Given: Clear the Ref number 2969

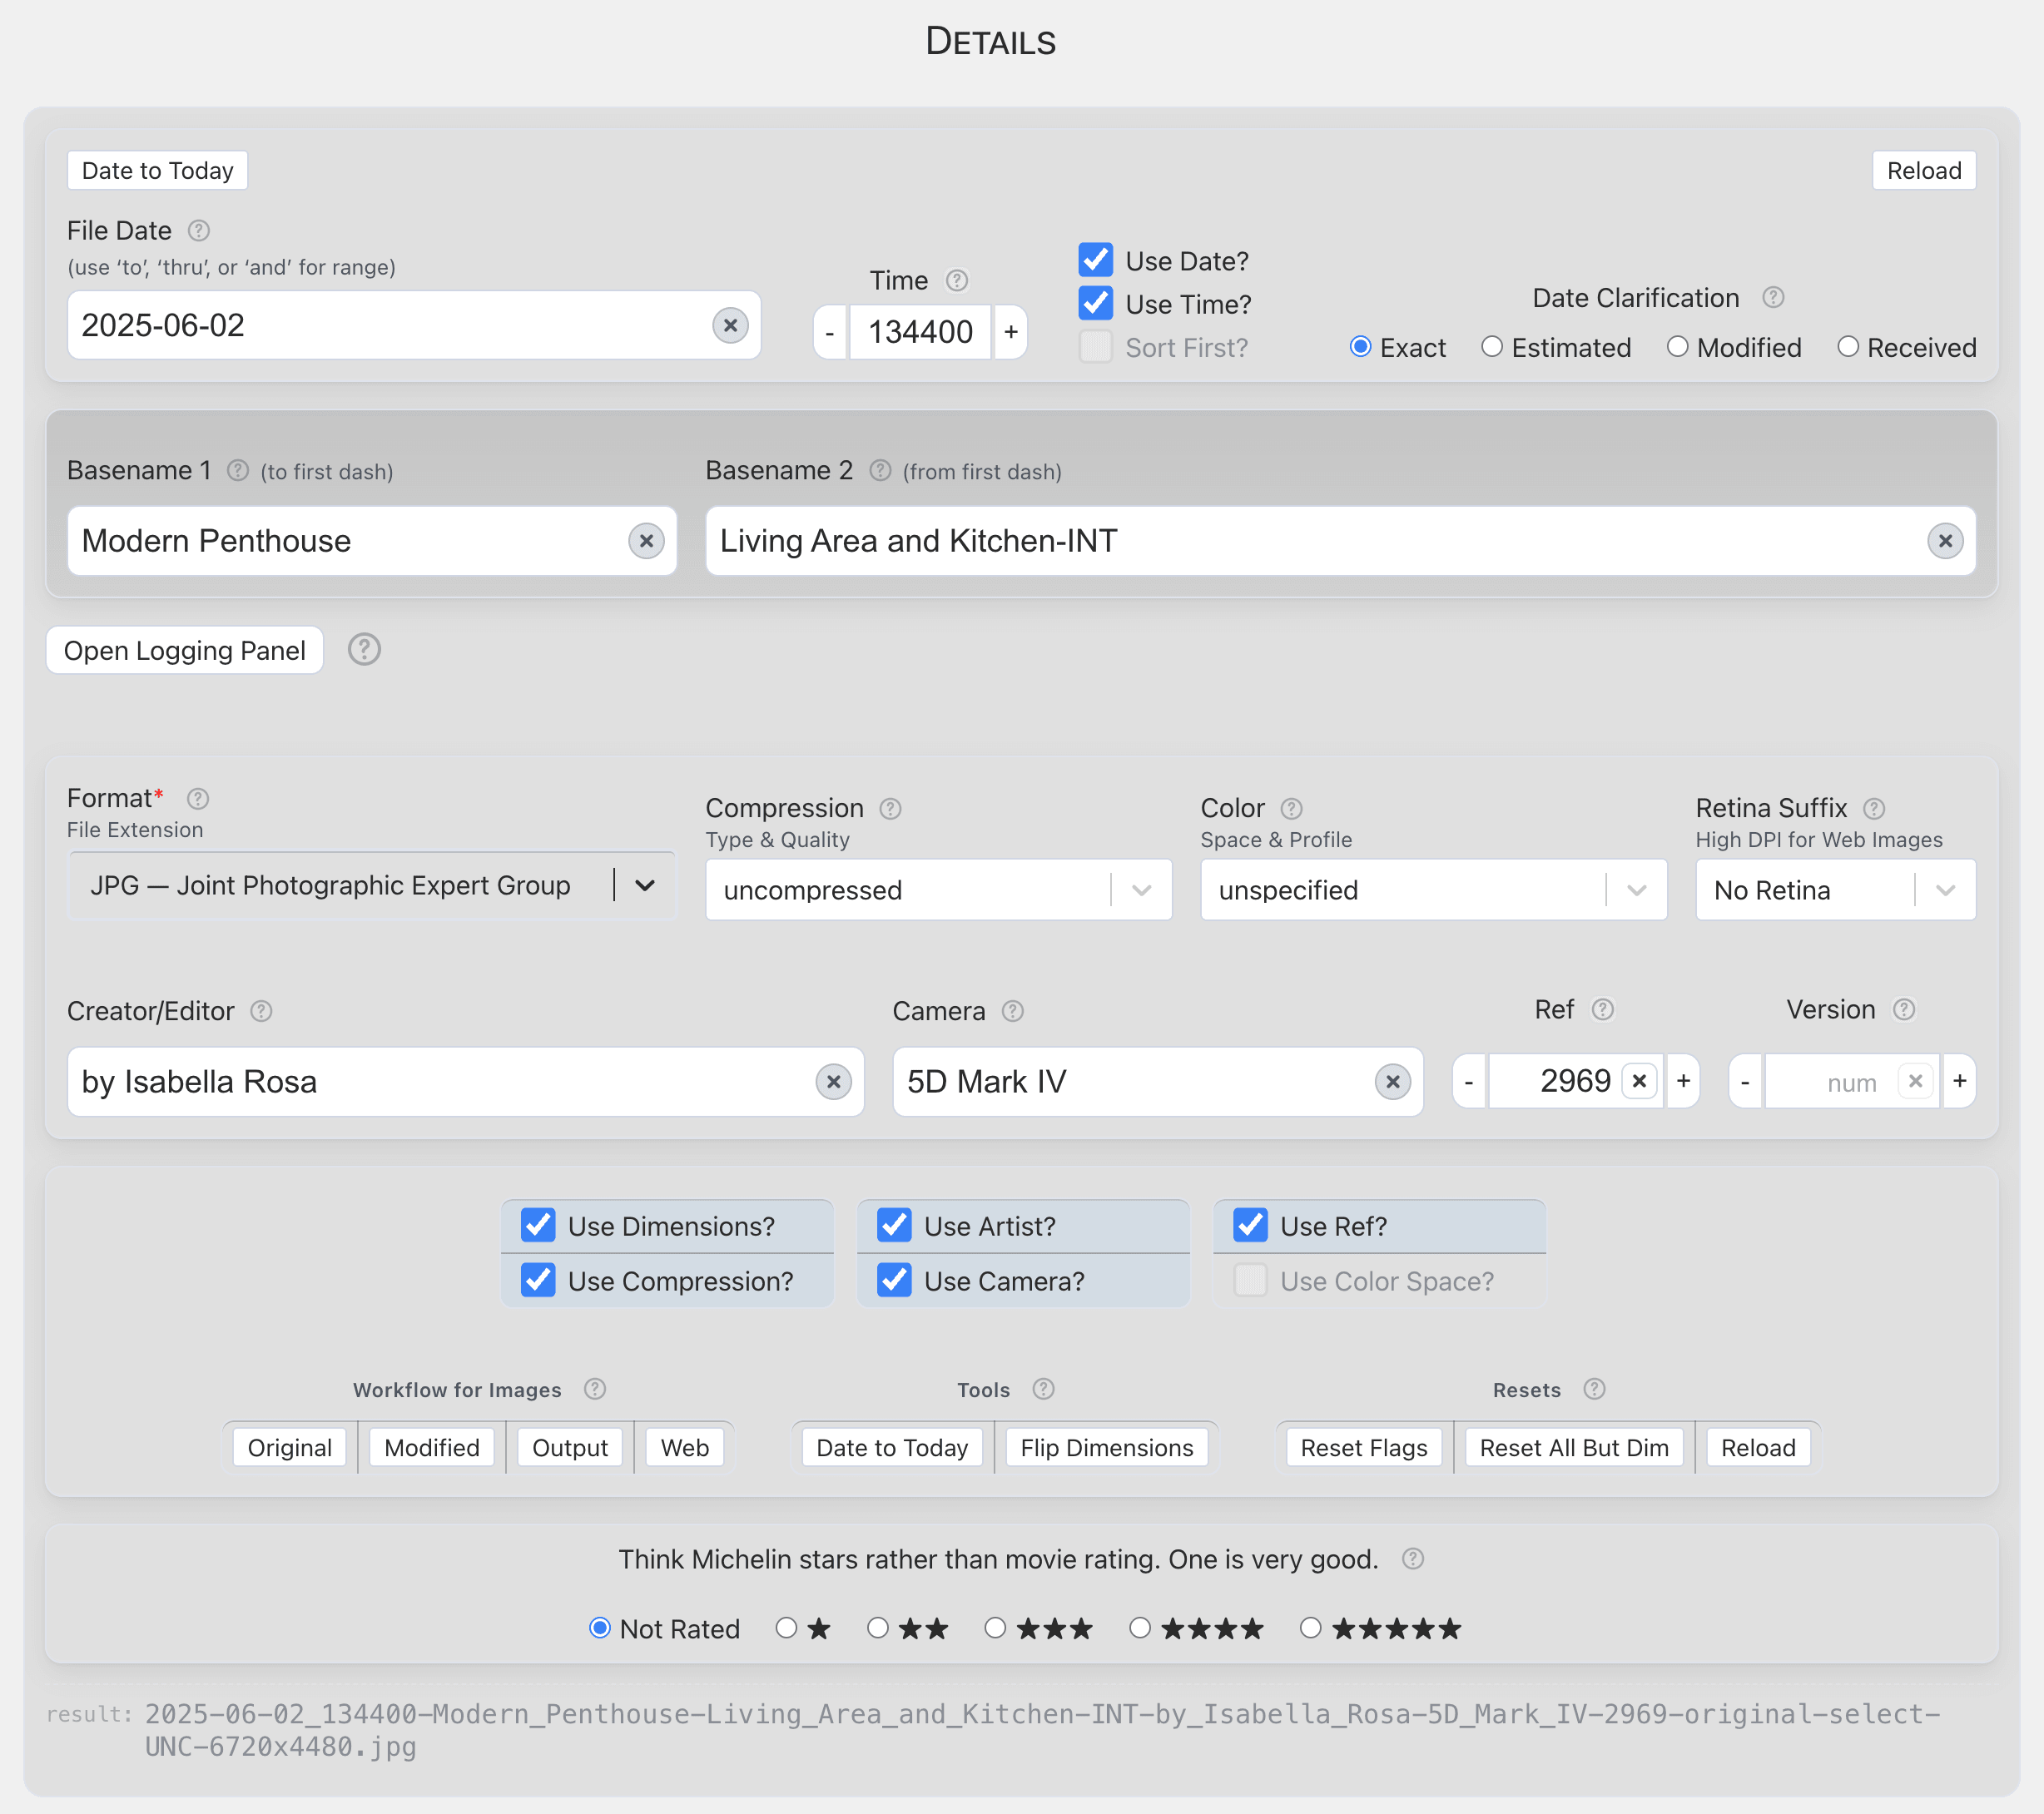Looking at the screenshot, I should (x=1639, y=1081).
